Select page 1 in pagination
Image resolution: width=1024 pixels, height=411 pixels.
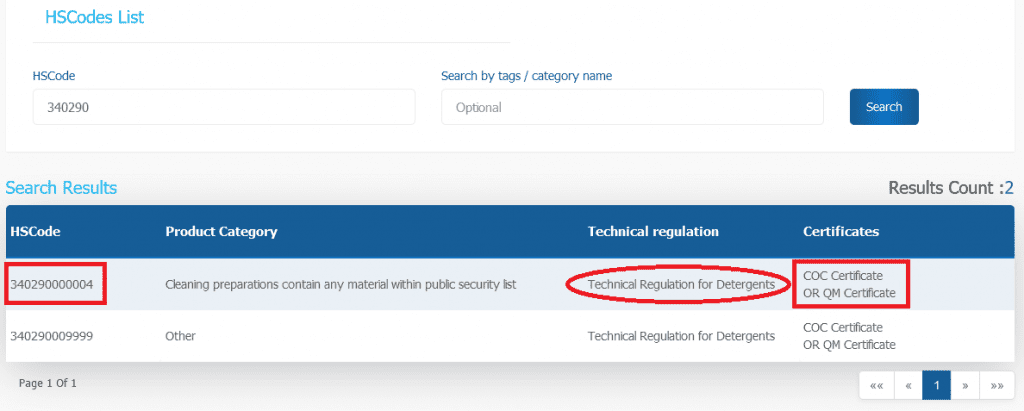937,385
